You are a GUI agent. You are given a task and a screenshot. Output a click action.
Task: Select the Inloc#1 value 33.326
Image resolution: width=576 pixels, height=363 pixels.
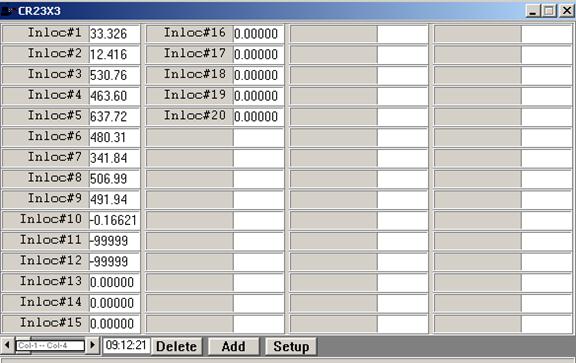(x=115, y=33)
